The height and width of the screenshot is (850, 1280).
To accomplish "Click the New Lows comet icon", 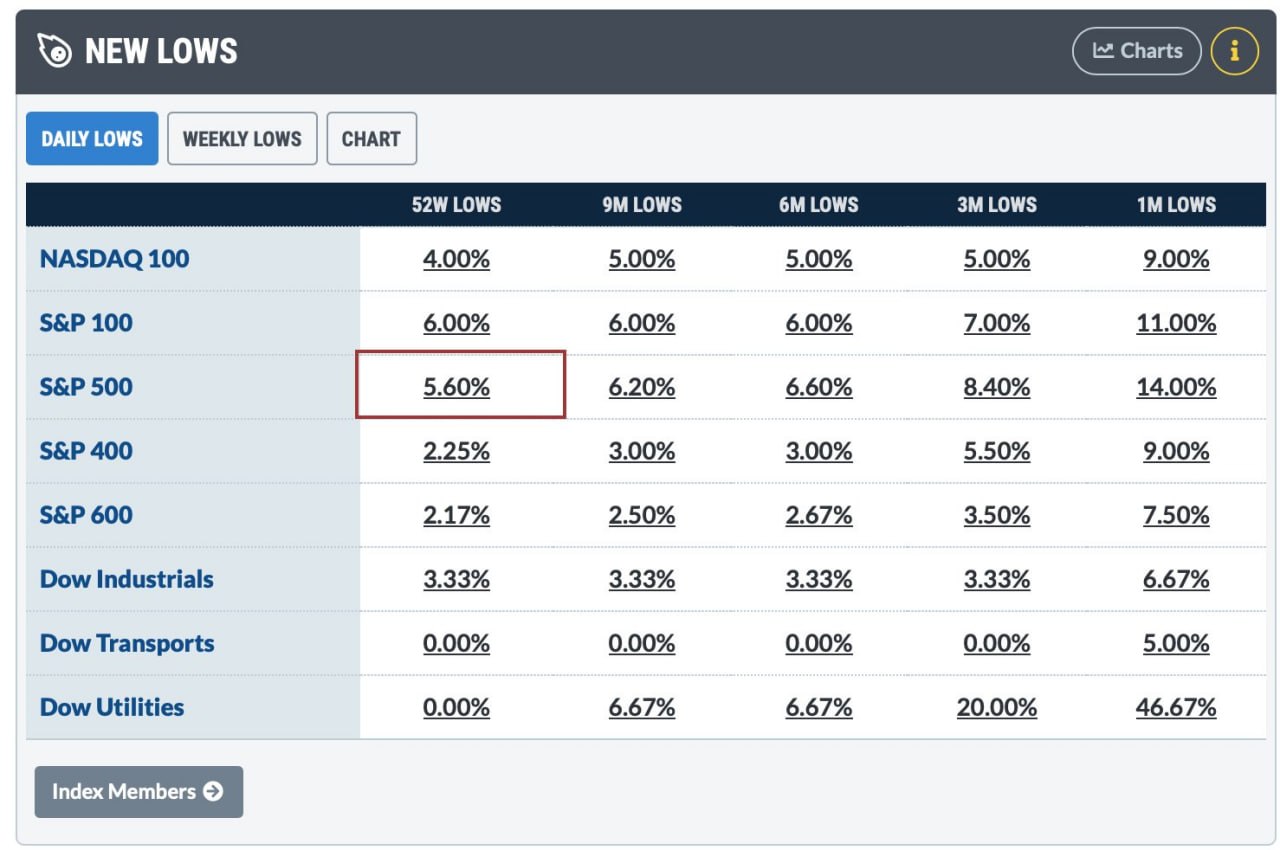I will [54, 51].
